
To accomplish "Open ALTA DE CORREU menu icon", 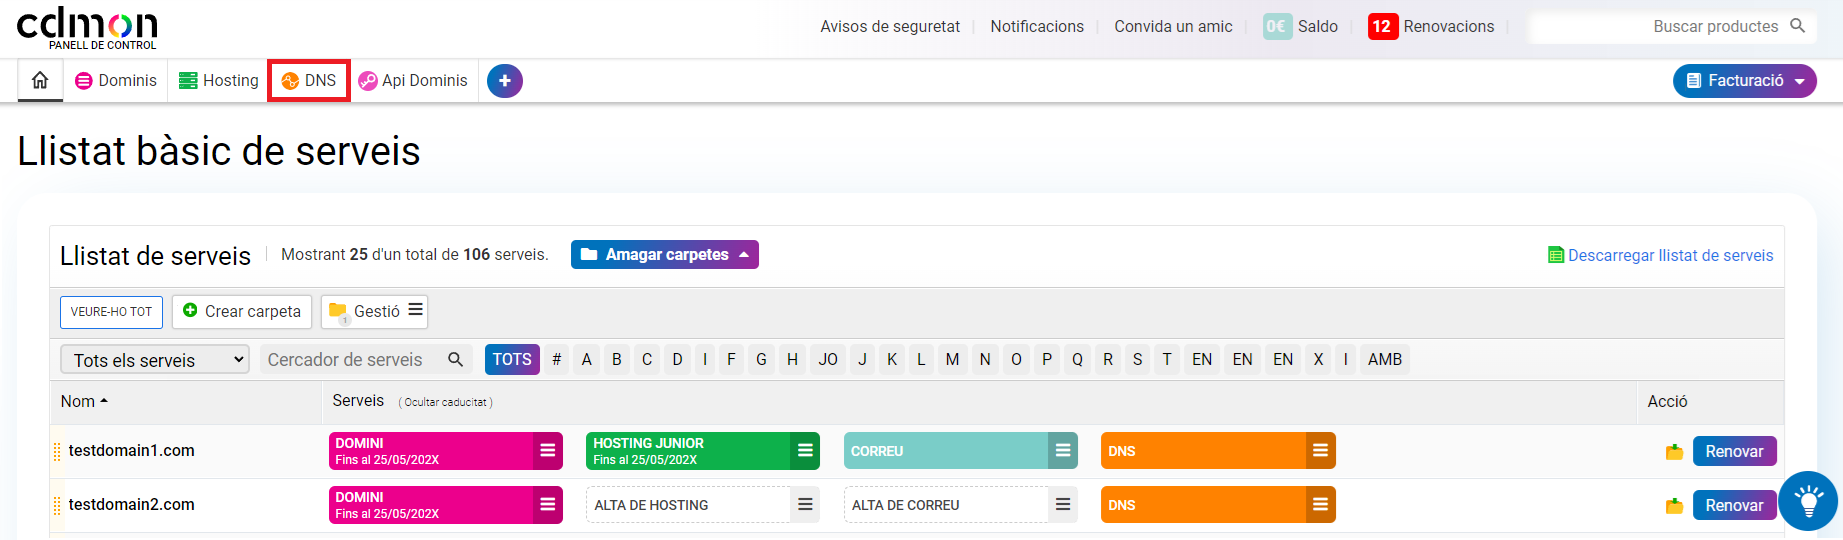I will pyautogui.click(x=1063, y=505).
